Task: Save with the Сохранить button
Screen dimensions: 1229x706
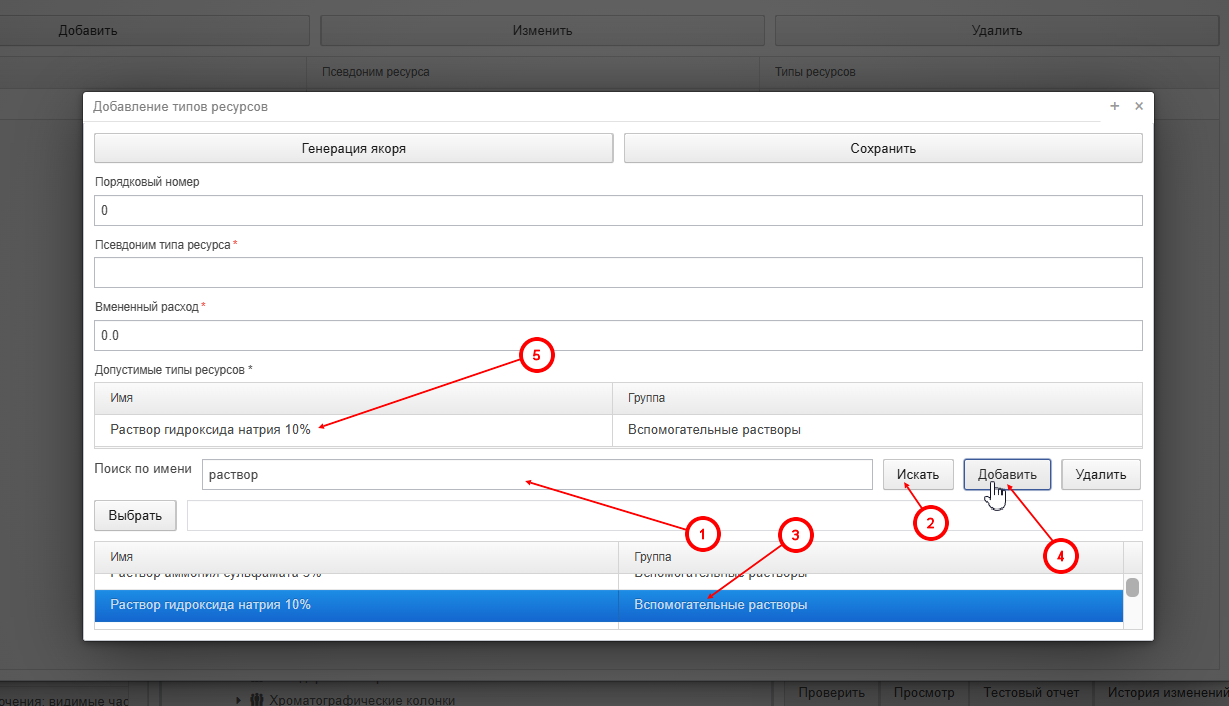Action: point(883,148)
